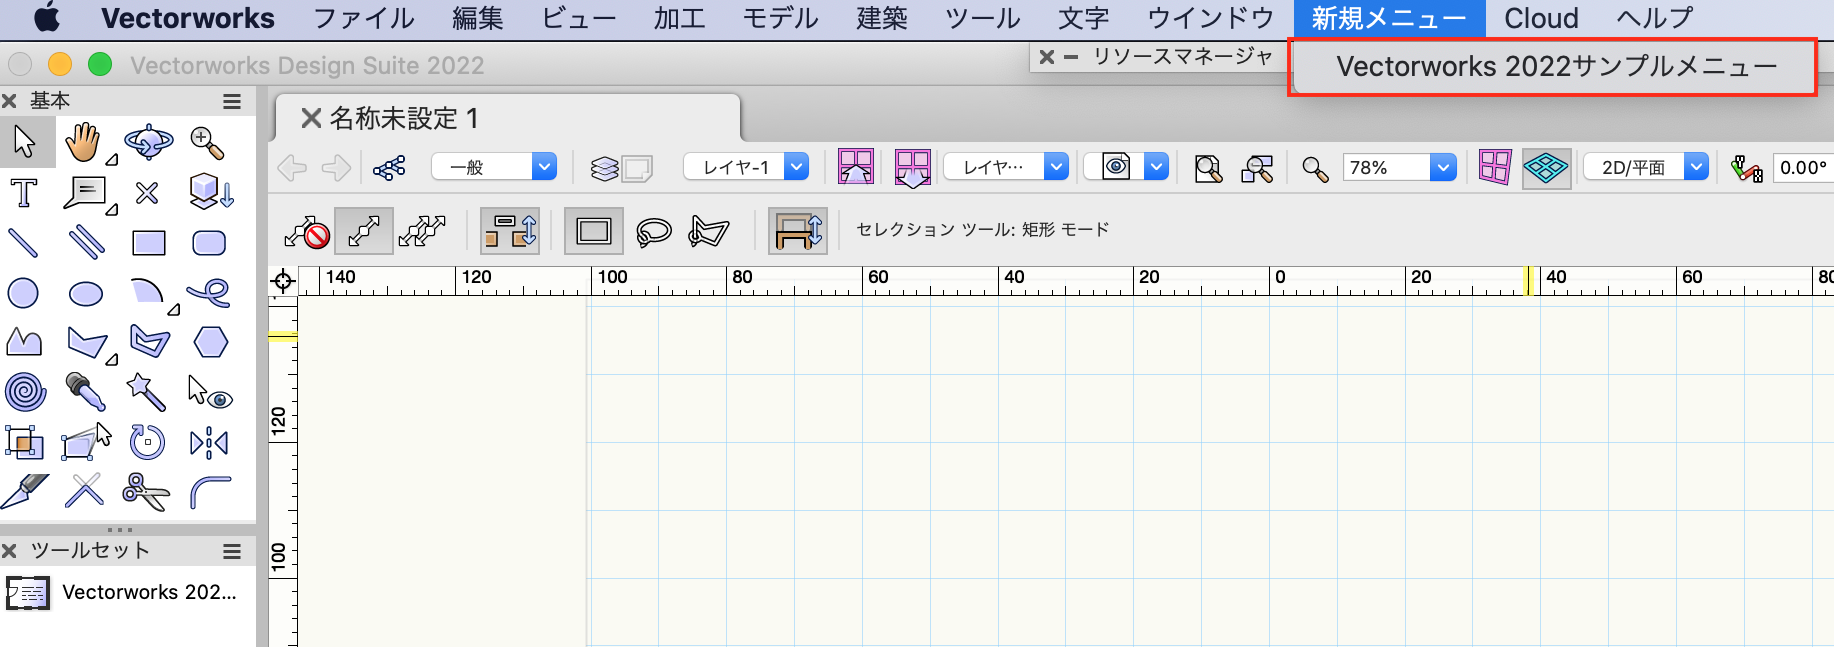This screenshot has width=1834, height=647.
Task: Open the ツールセット palette options menu
Action: click(x=232, y=551)
